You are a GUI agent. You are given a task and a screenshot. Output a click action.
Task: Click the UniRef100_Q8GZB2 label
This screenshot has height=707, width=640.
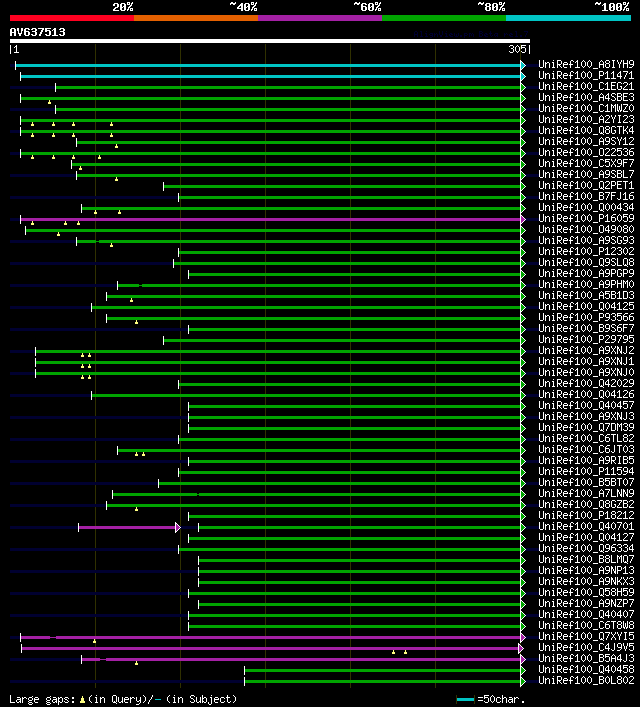coord(586,504)
